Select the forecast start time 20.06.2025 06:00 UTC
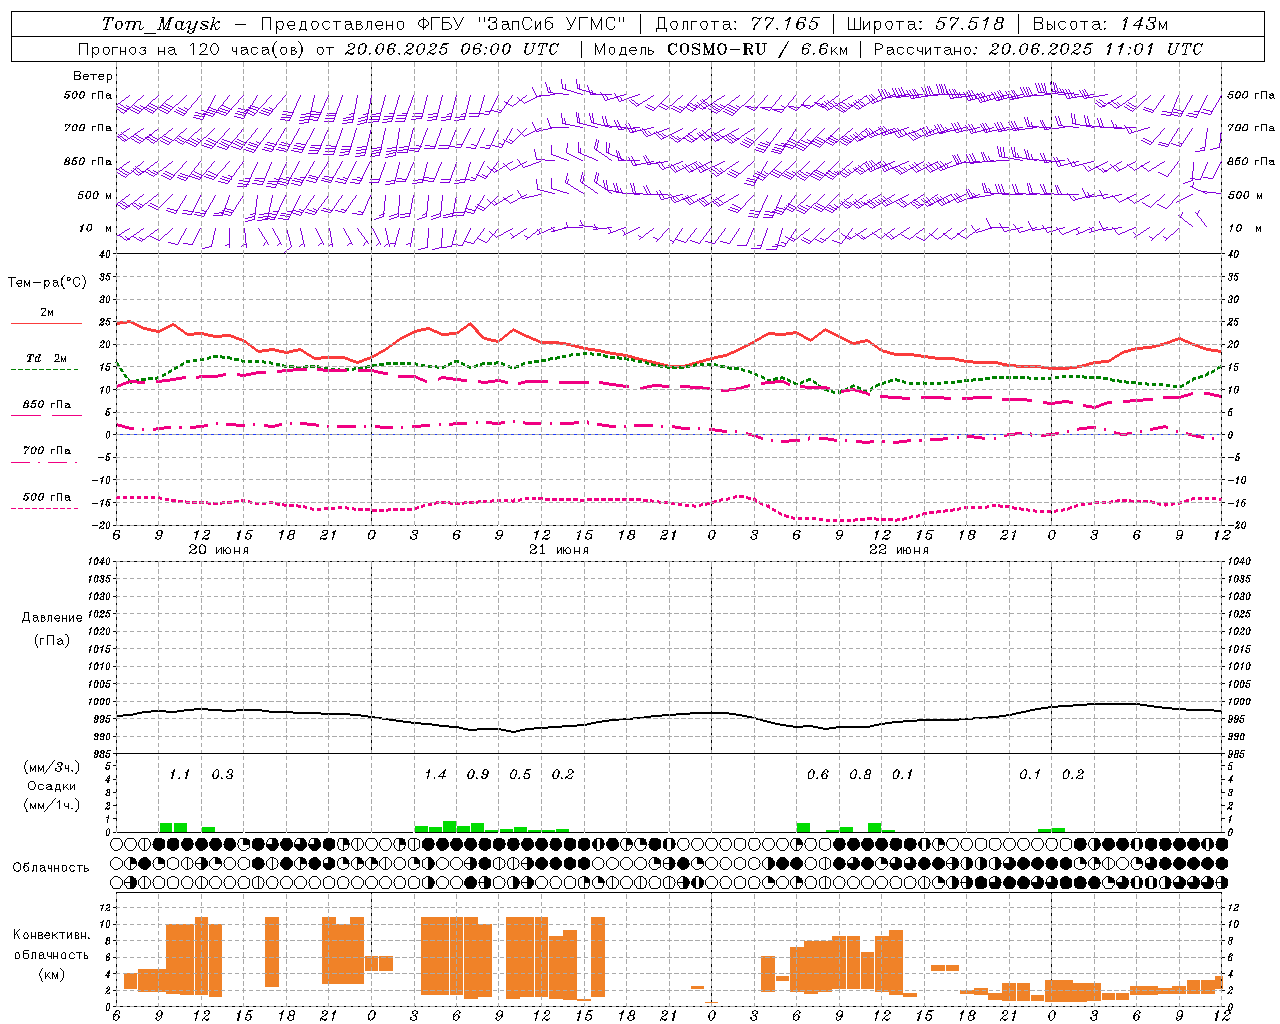Viewport: 1280px width, 1024px height. click(x=452, y=49)
